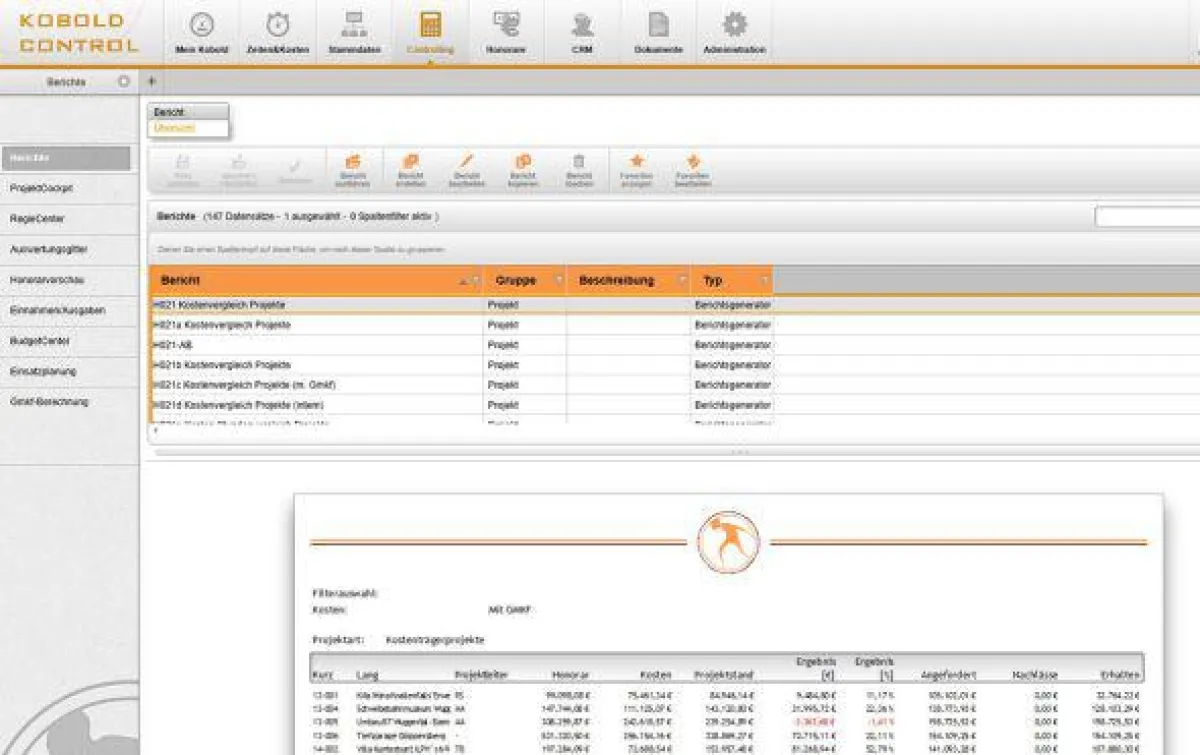This screenshot has width=1200, height=755.
Task: Click the search field above the table
Action: (1146, 216)
